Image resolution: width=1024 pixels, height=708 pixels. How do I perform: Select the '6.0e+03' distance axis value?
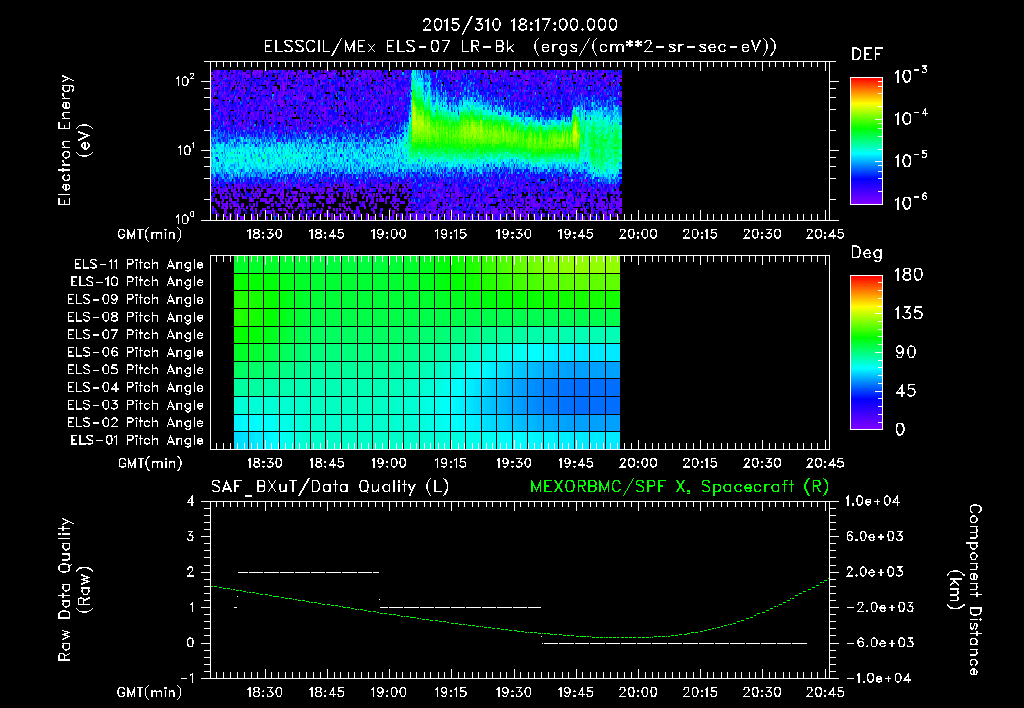tap(874, 536)
